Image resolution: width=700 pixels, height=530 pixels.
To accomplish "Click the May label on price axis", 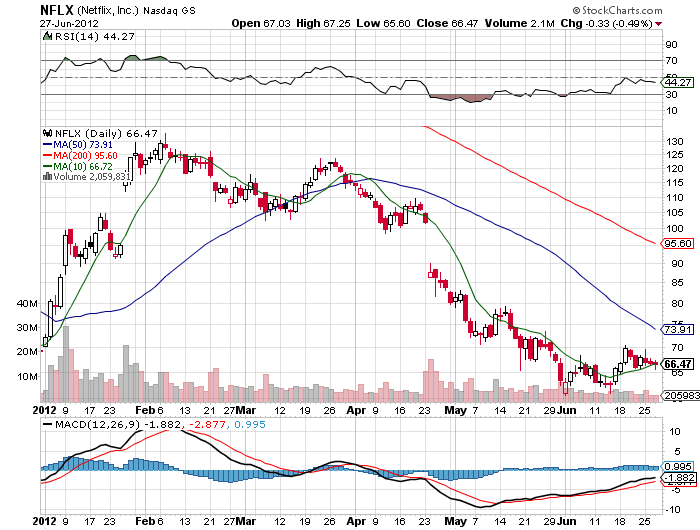I will [455, 410].
